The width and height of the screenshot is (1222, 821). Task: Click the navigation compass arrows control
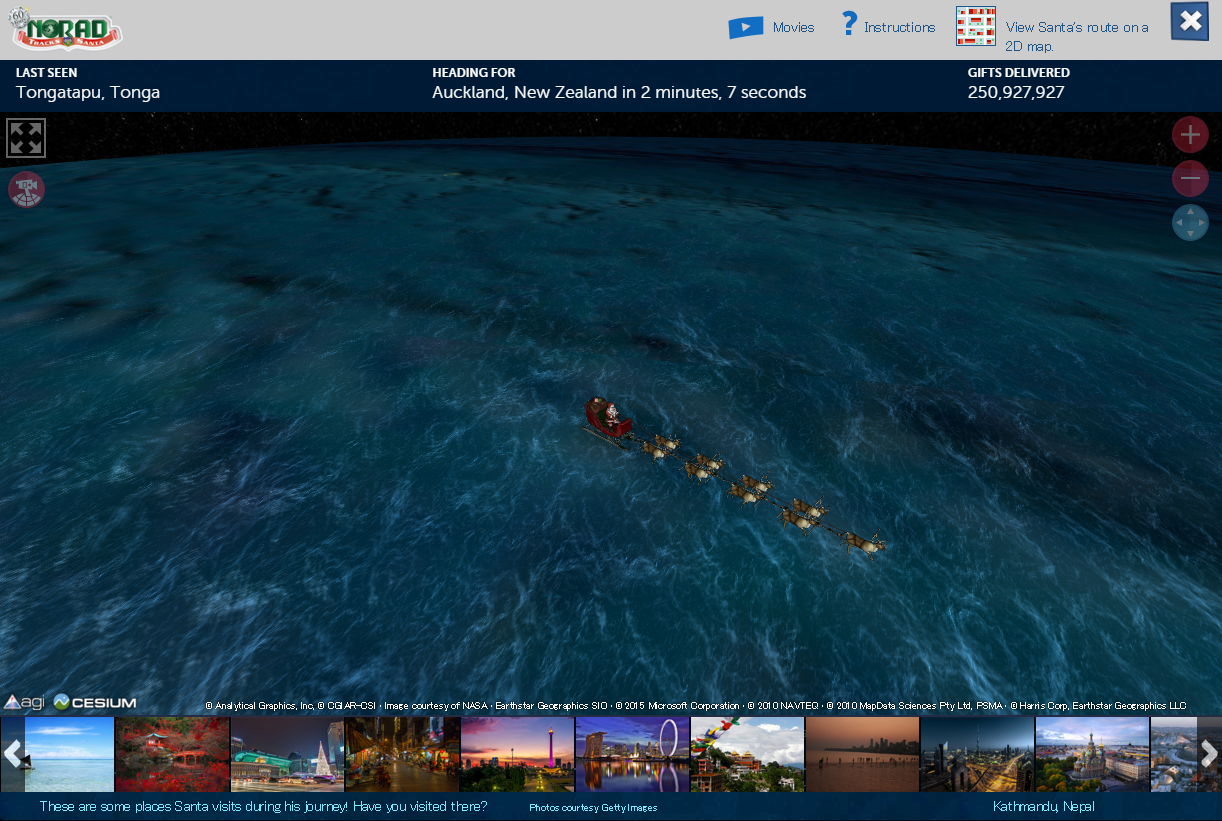tap(1190, 222)
